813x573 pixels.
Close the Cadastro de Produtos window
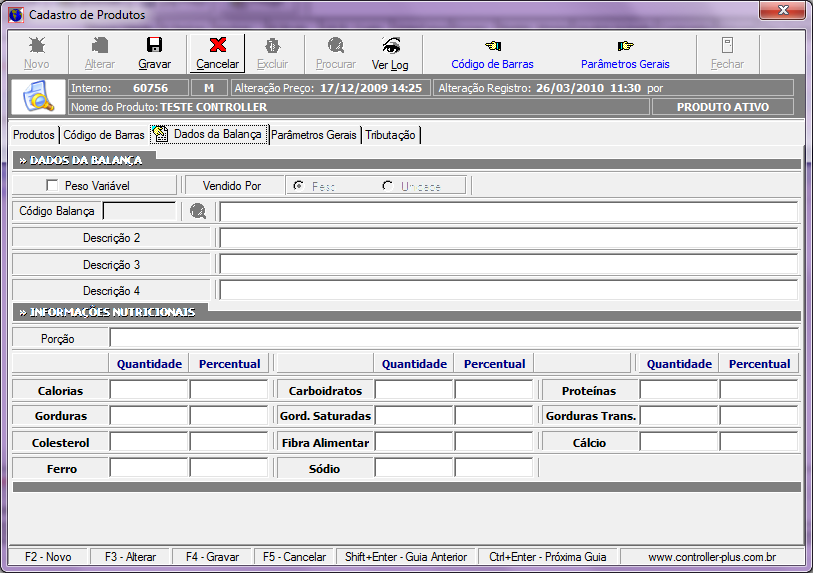point(783,10)
